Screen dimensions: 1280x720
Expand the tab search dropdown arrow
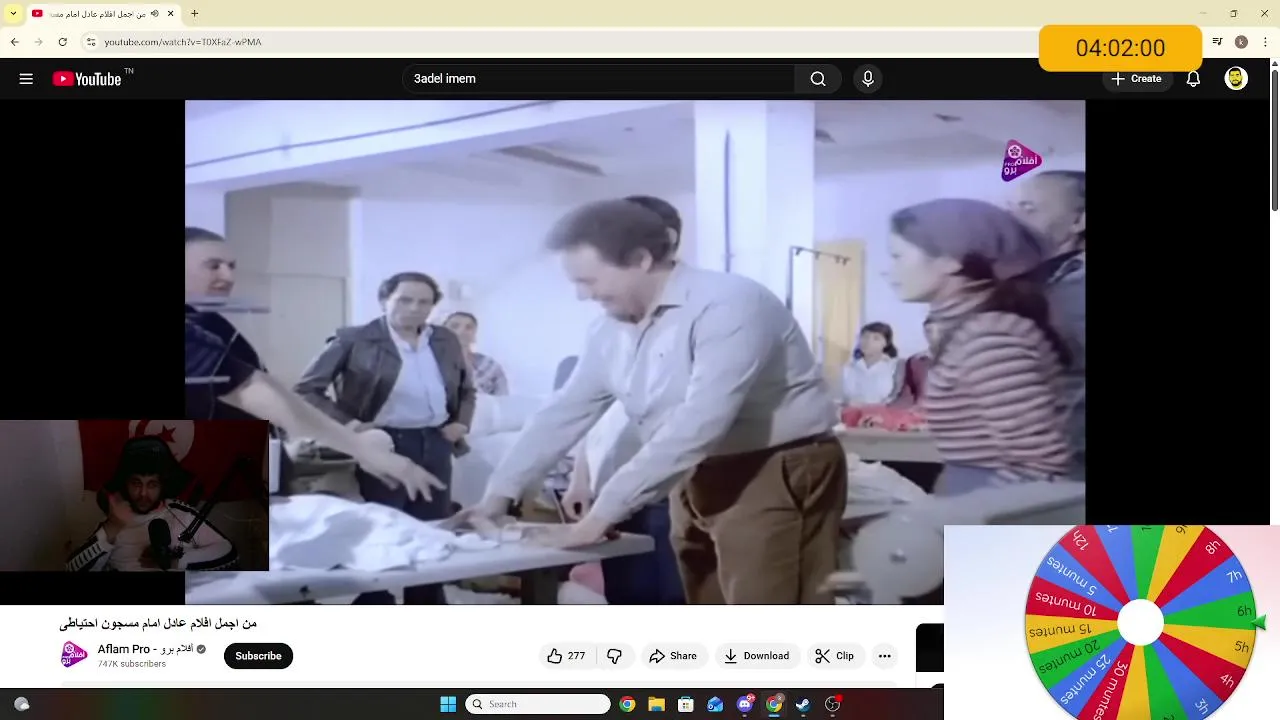(13, 14)
